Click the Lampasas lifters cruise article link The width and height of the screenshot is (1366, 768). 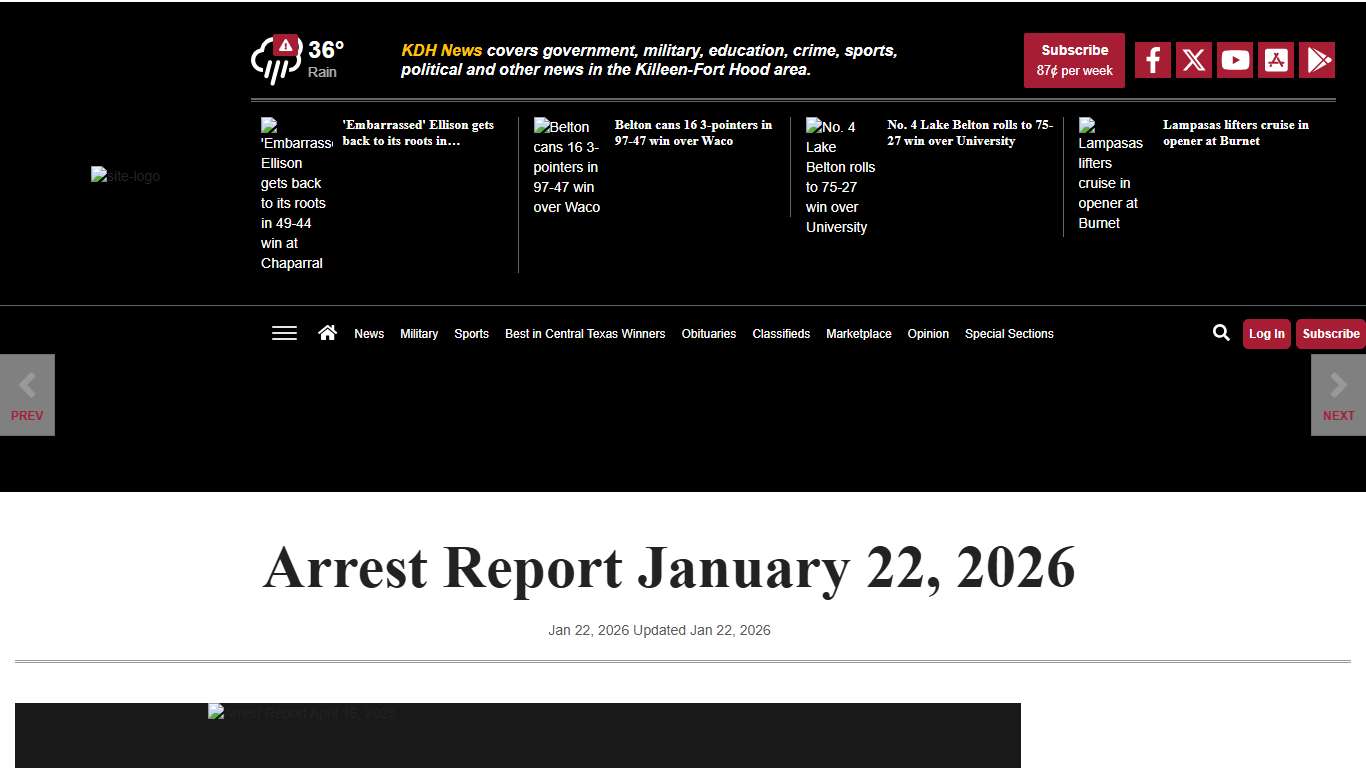tap(1236, 133)
